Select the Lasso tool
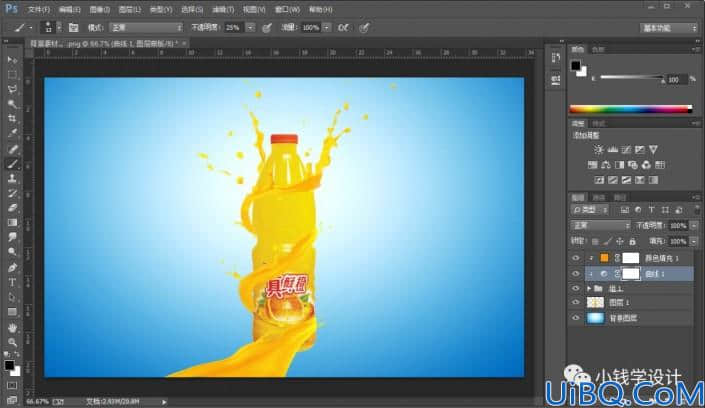 tap(12, 90)
